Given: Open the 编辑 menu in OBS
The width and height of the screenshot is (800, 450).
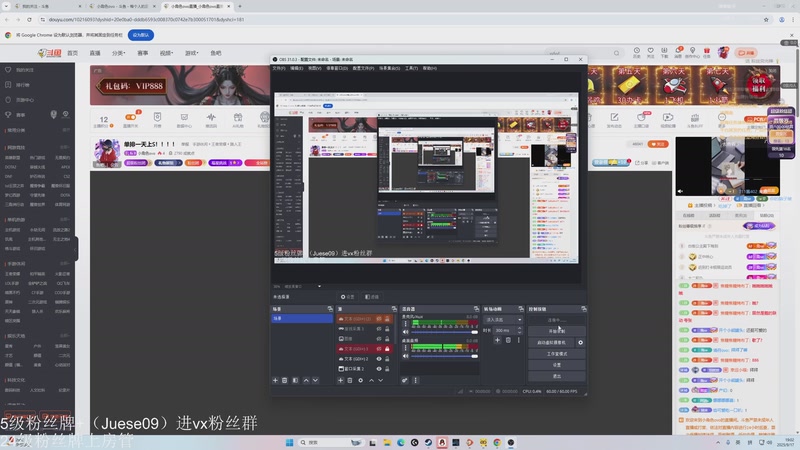Looking at the screenshot, I should tap(296, 68).
